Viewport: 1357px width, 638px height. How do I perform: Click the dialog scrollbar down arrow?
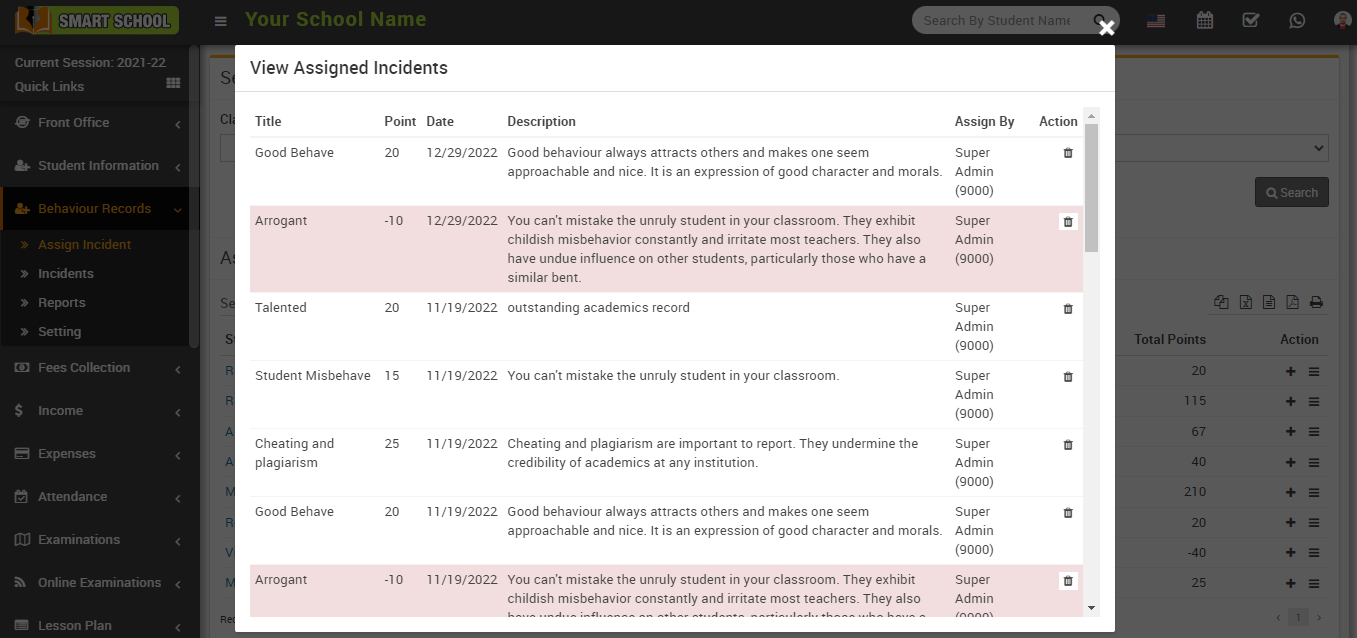coord(1091,607)
